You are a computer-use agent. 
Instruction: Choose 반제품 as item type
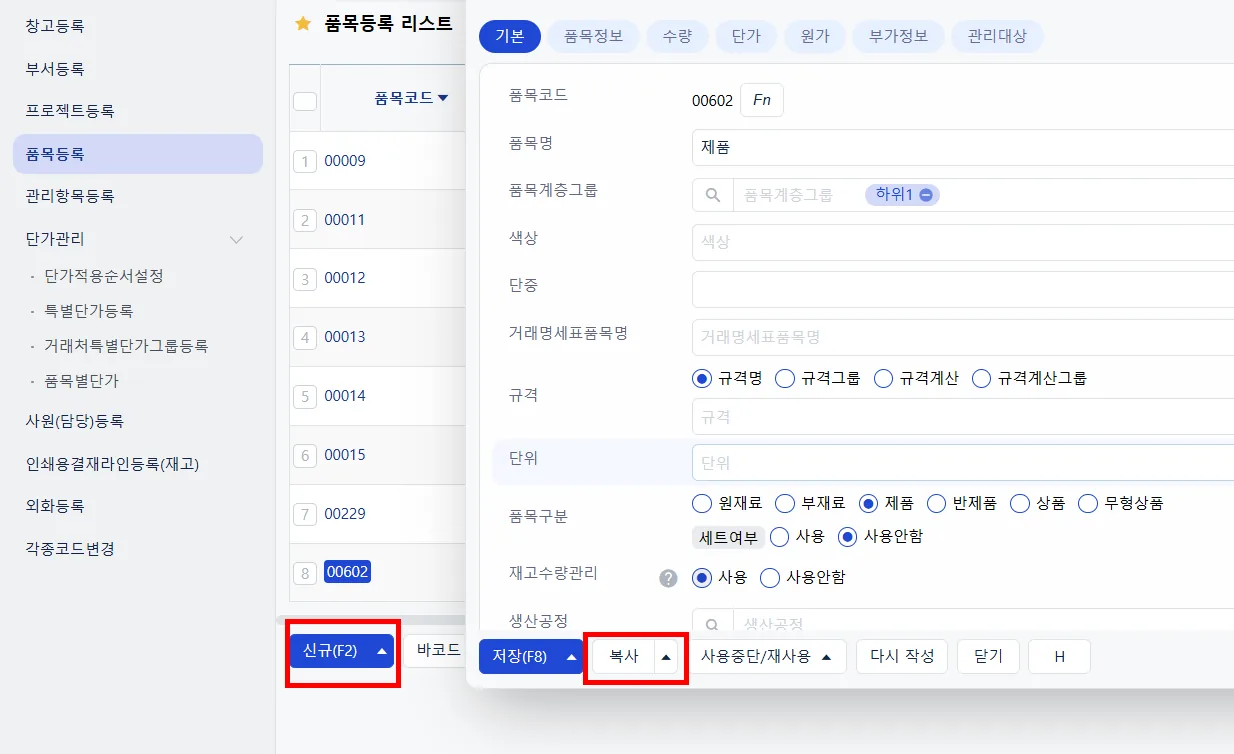[936, 503]
